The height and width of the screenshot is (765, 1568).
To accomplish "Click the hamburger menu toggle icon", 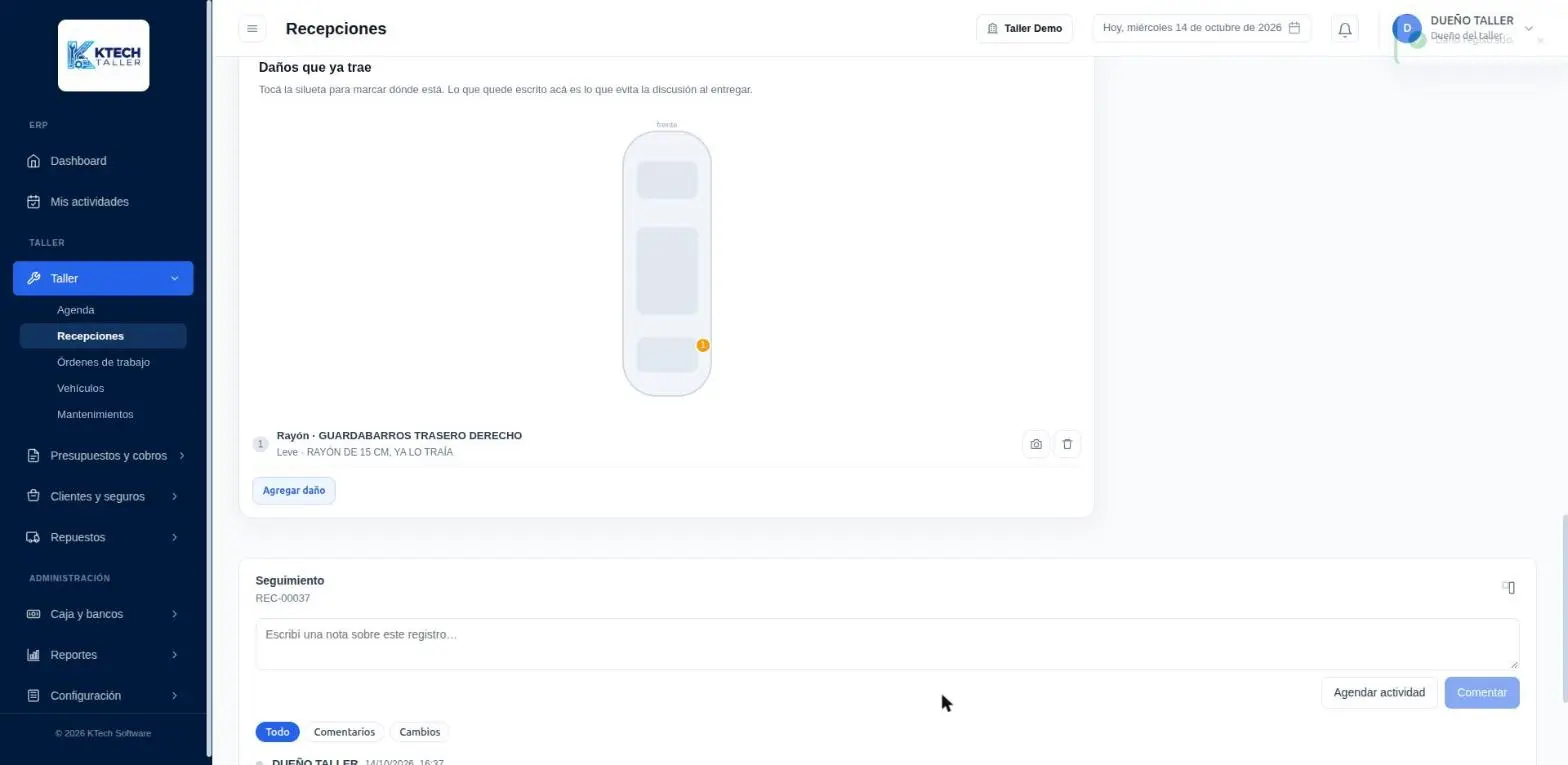I will click(x=252, y=29).
